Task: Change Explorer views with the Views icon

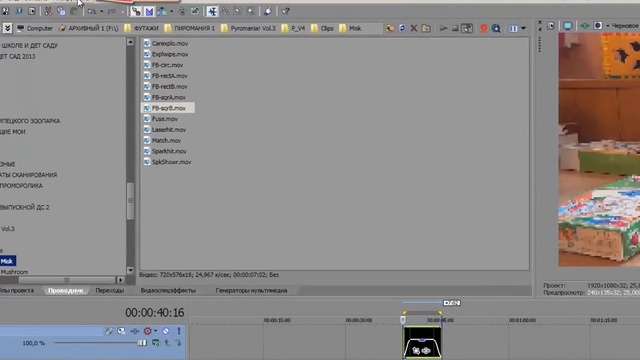Action: point(513,28)
